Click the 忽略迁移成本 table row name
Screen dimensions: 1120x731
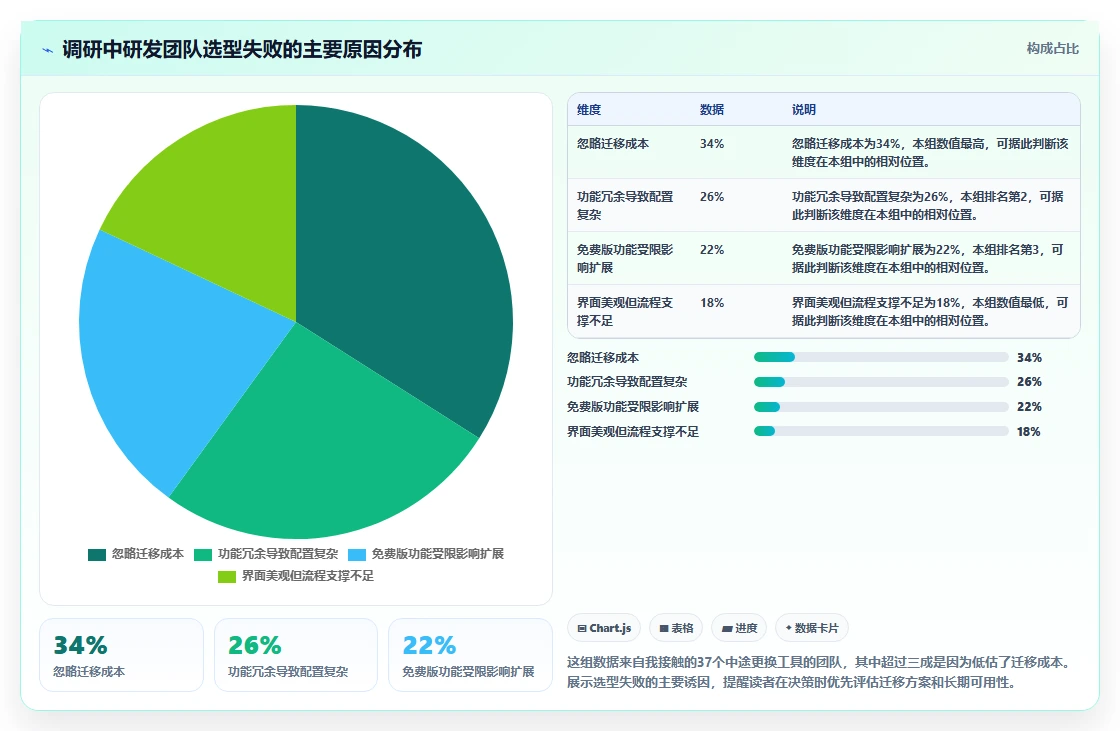(613, 144)
